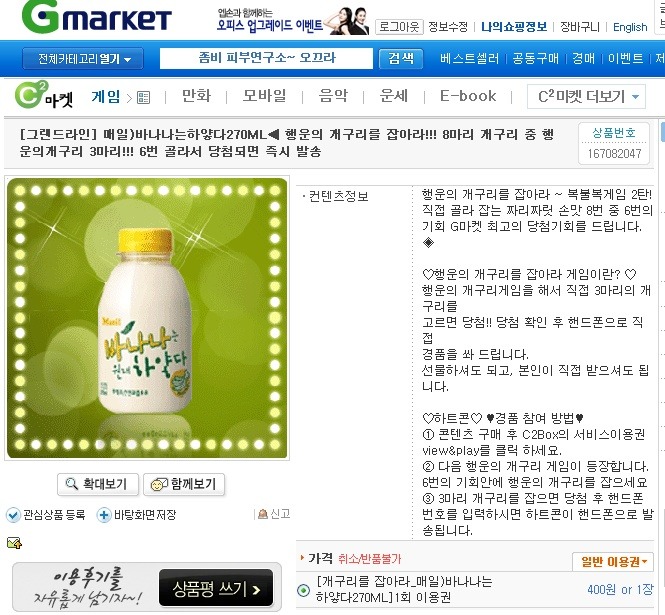This screenshot has width=665, height=615.
Task: Click the 검색 search button
Action: pos(401,58)
